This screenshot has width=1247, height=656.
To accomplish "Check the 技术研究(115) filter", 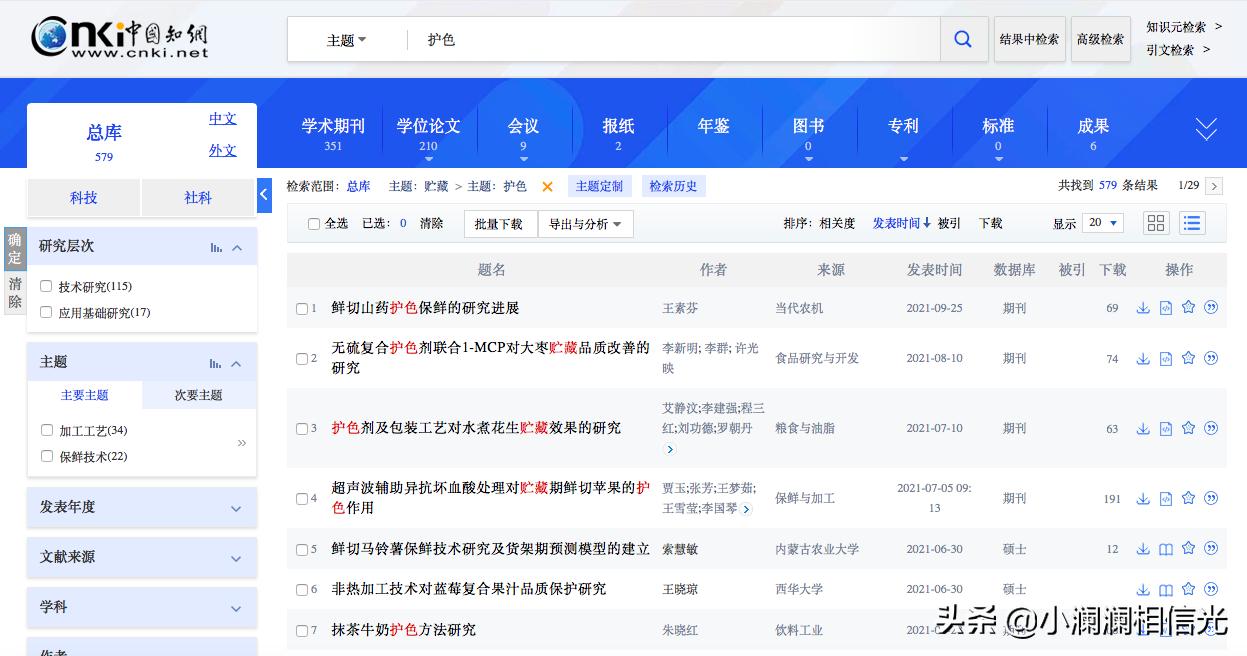I will coord(46,286).
